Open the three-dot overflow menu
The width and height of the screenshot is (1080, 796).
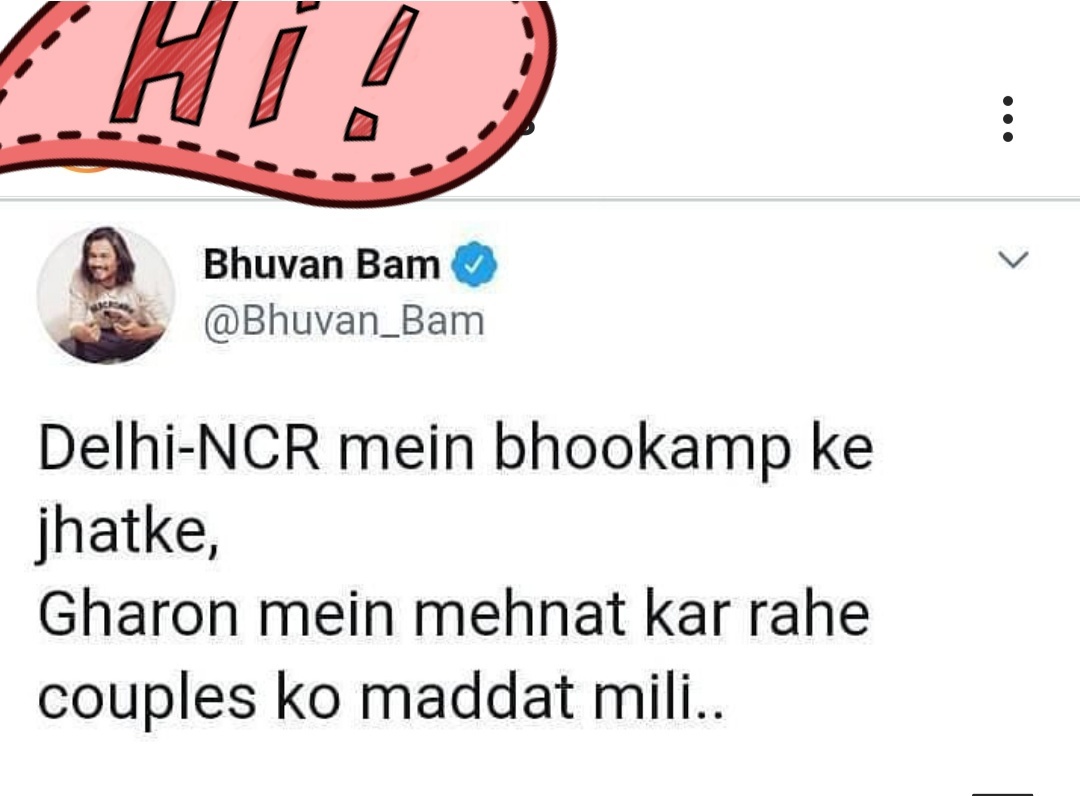(1008, 119)
